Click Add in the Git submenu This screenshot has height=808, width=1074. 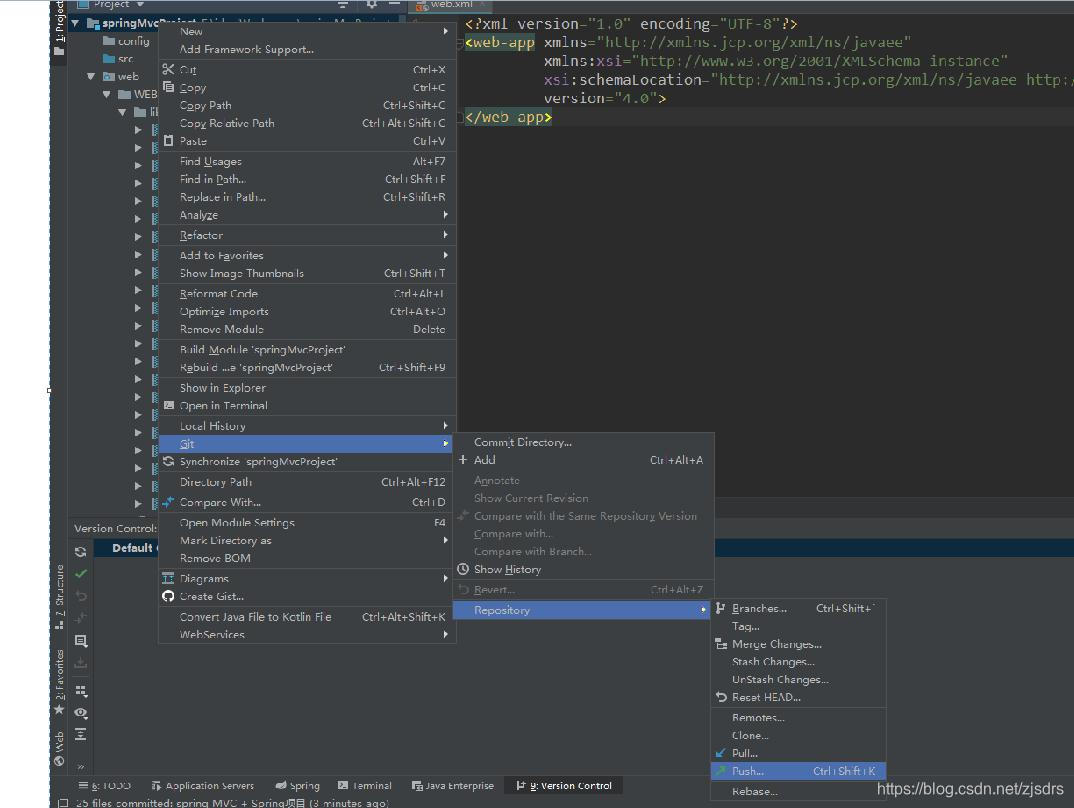[x=584, y=460]
